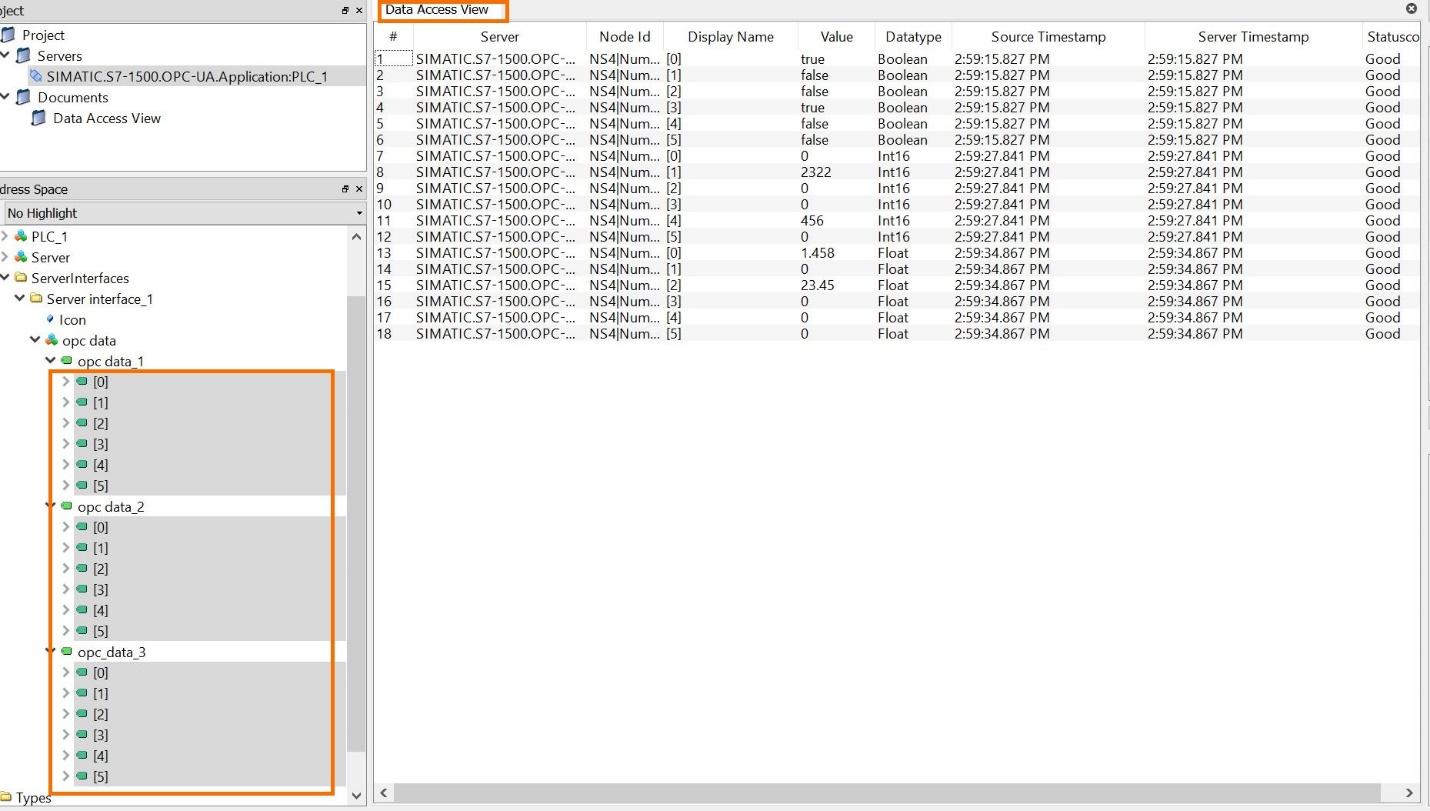Image resolution: width=1430 pixels, height=811 pixels.
Task: Select node [3] under opc_data_3
Action: (101, 735)
